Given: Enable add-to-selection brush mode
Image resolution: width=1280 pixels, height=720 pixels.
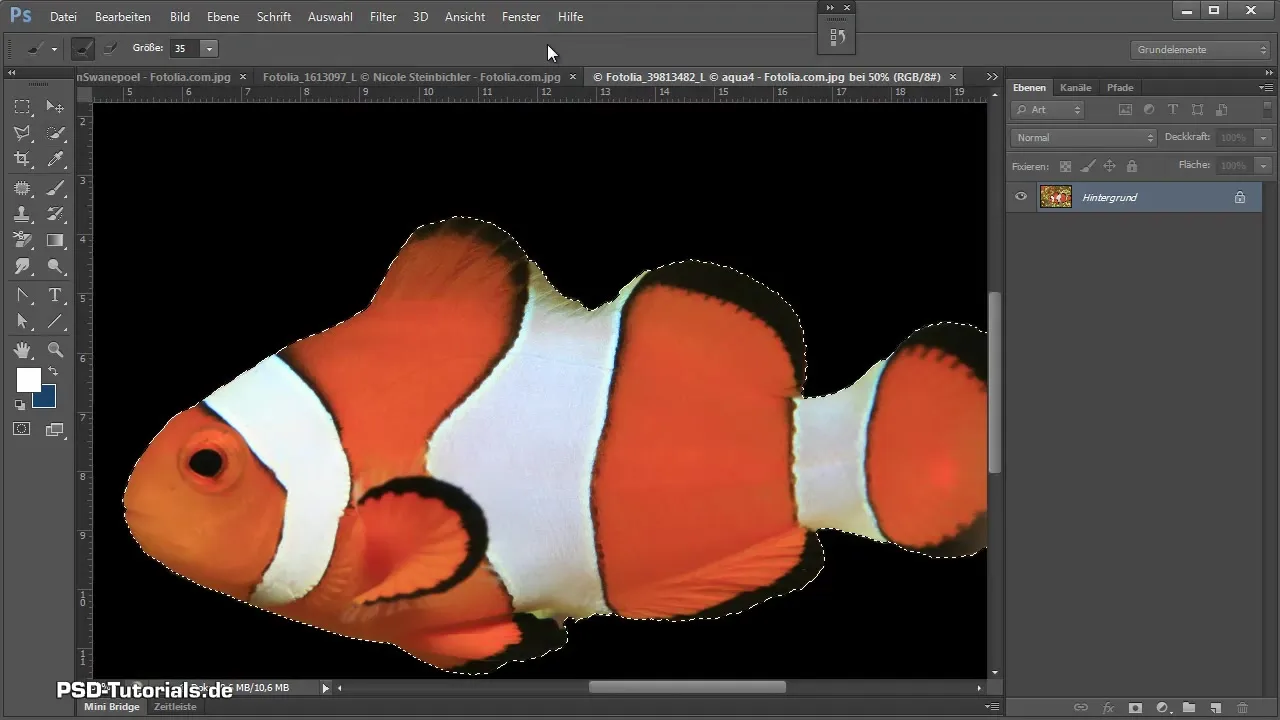Looking at the screenshot, I should (x=84, y=48).
